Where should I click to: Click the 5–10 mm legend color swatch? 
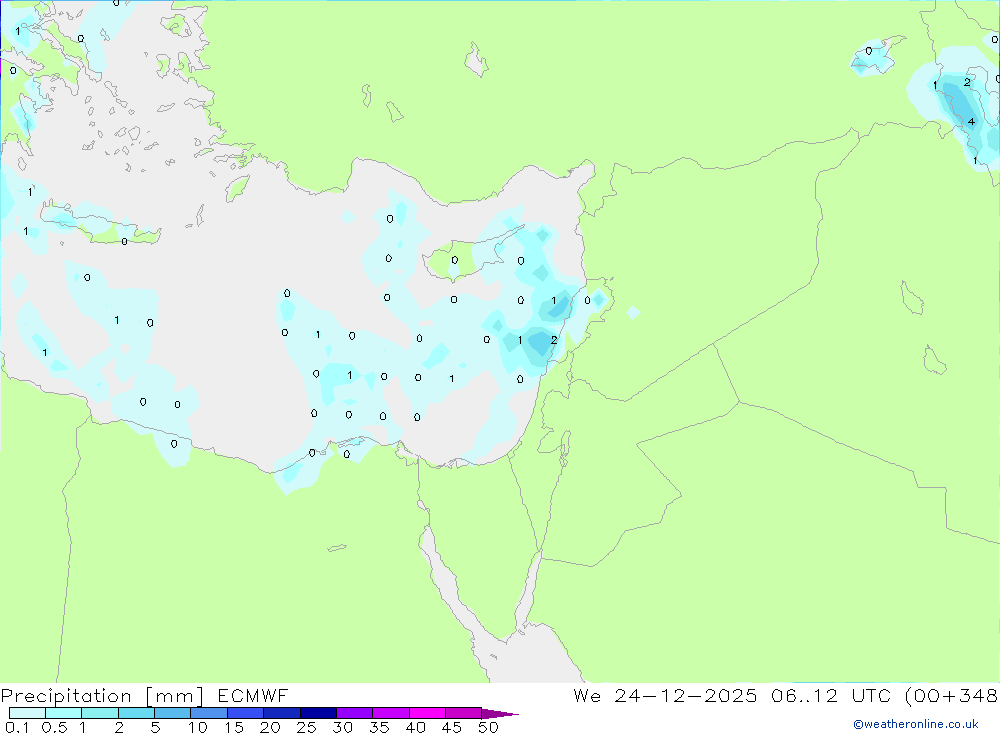pos(173,713)
